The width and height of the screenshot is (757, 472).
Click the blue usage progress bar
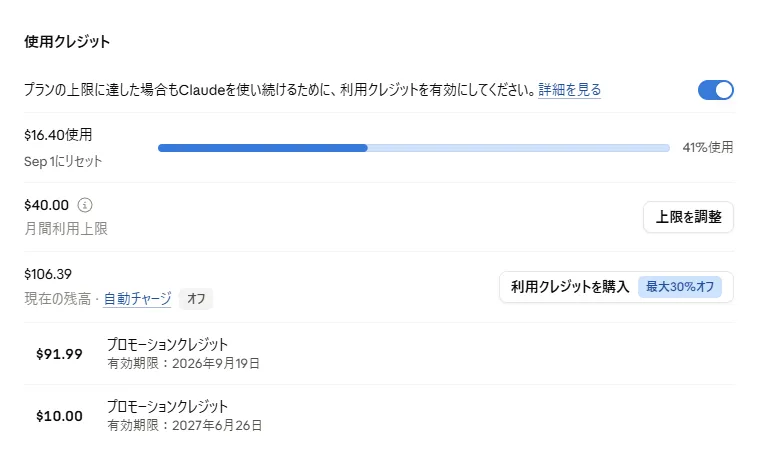414,148
